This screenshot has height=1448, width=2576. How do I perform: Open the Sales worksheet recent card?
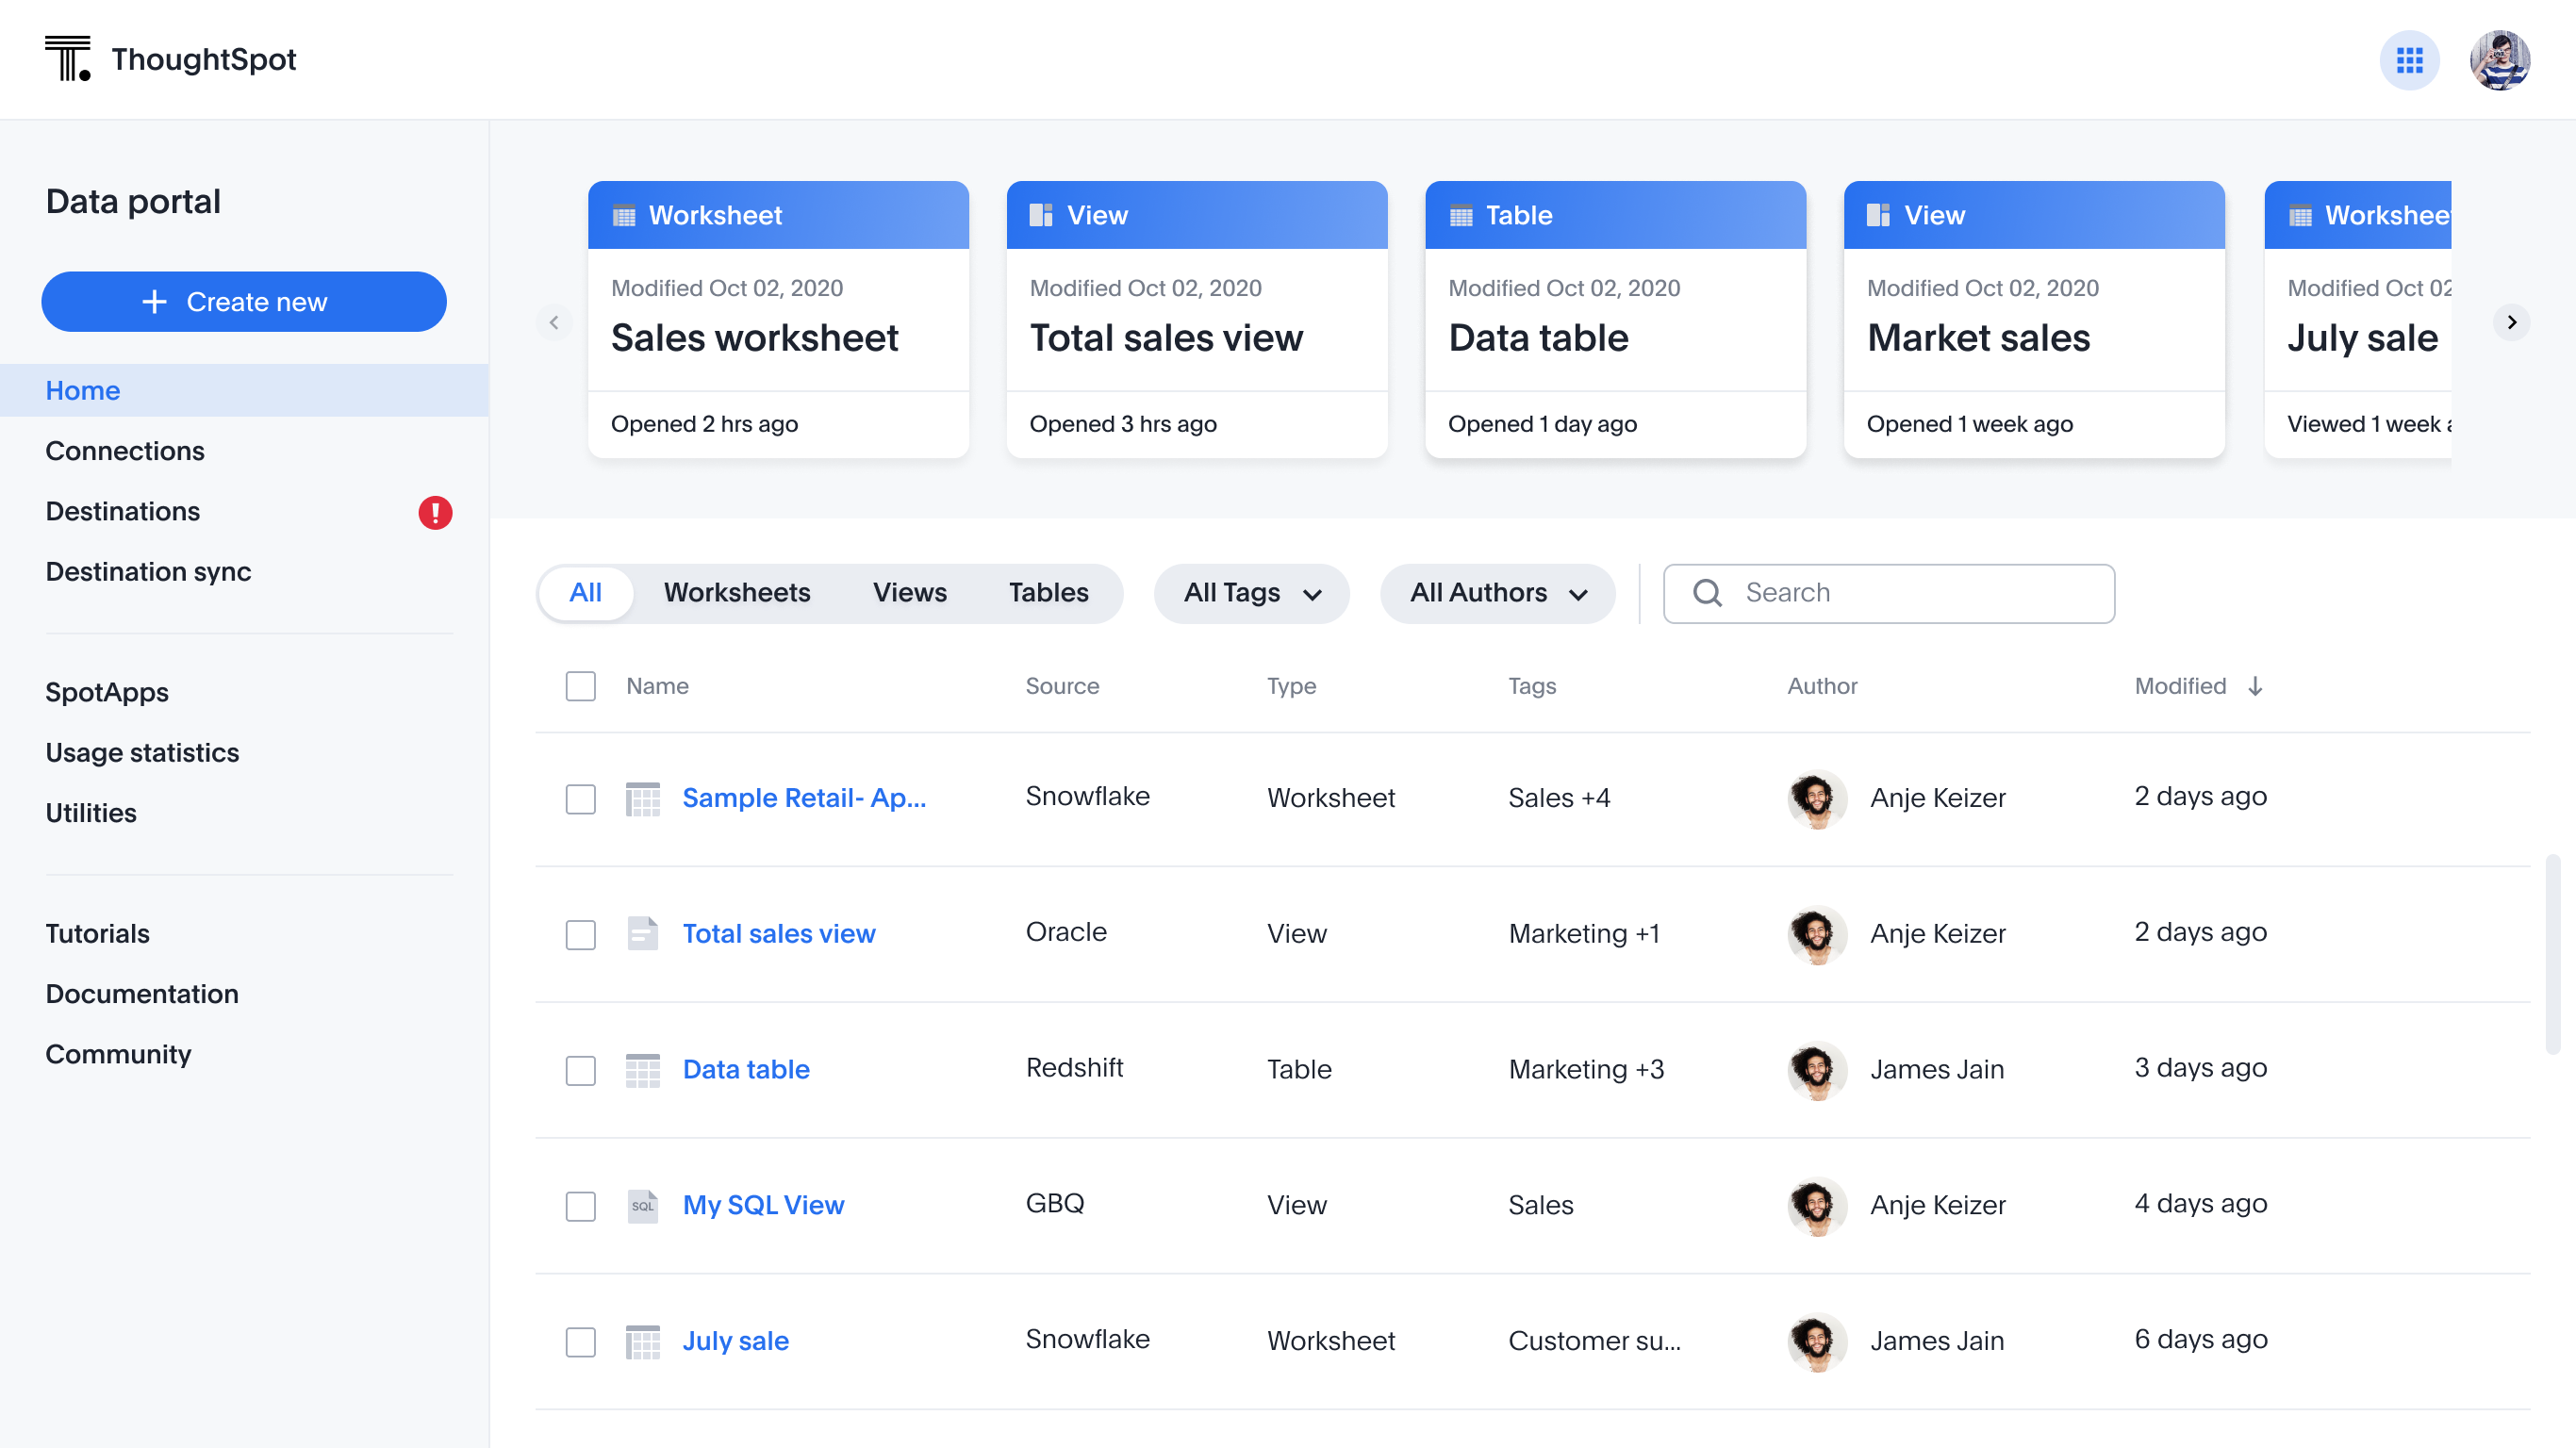pos(778,320)
